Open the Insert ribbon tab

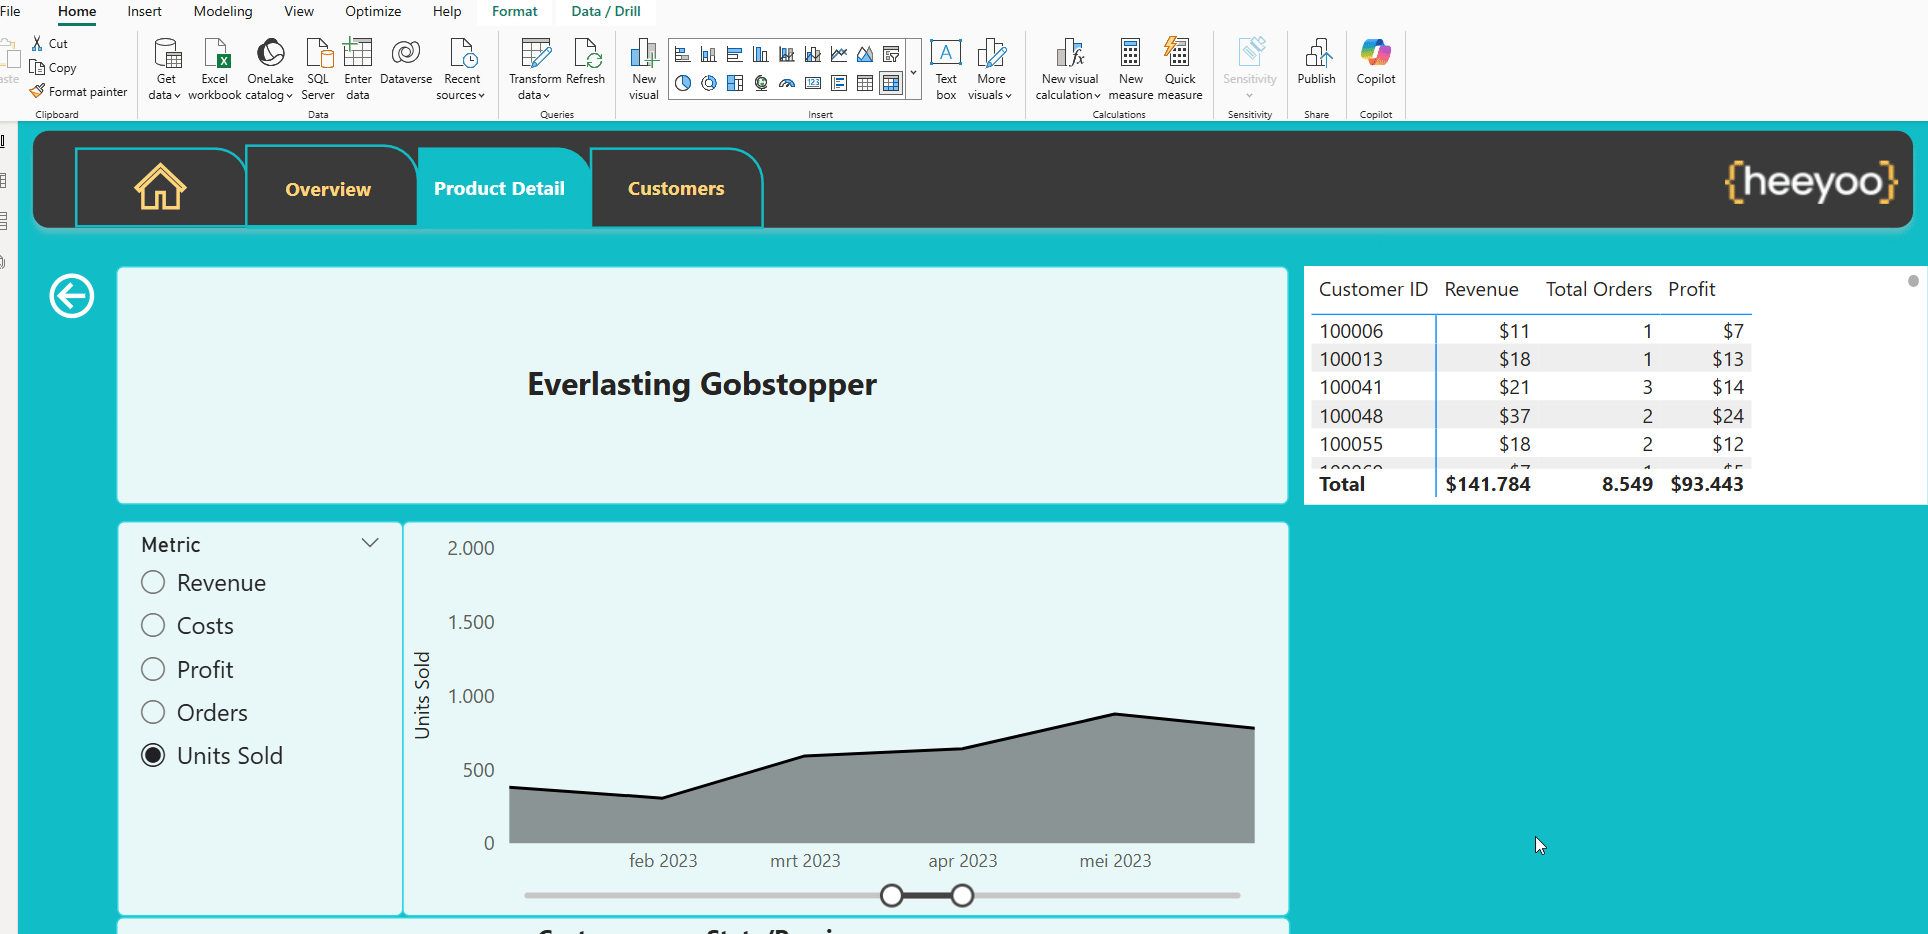[144, 11]
